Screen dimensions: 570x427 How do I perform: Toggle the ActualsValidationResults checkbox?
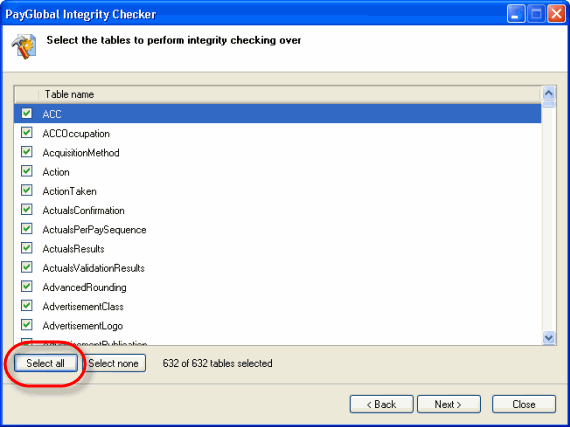(27, 267)
